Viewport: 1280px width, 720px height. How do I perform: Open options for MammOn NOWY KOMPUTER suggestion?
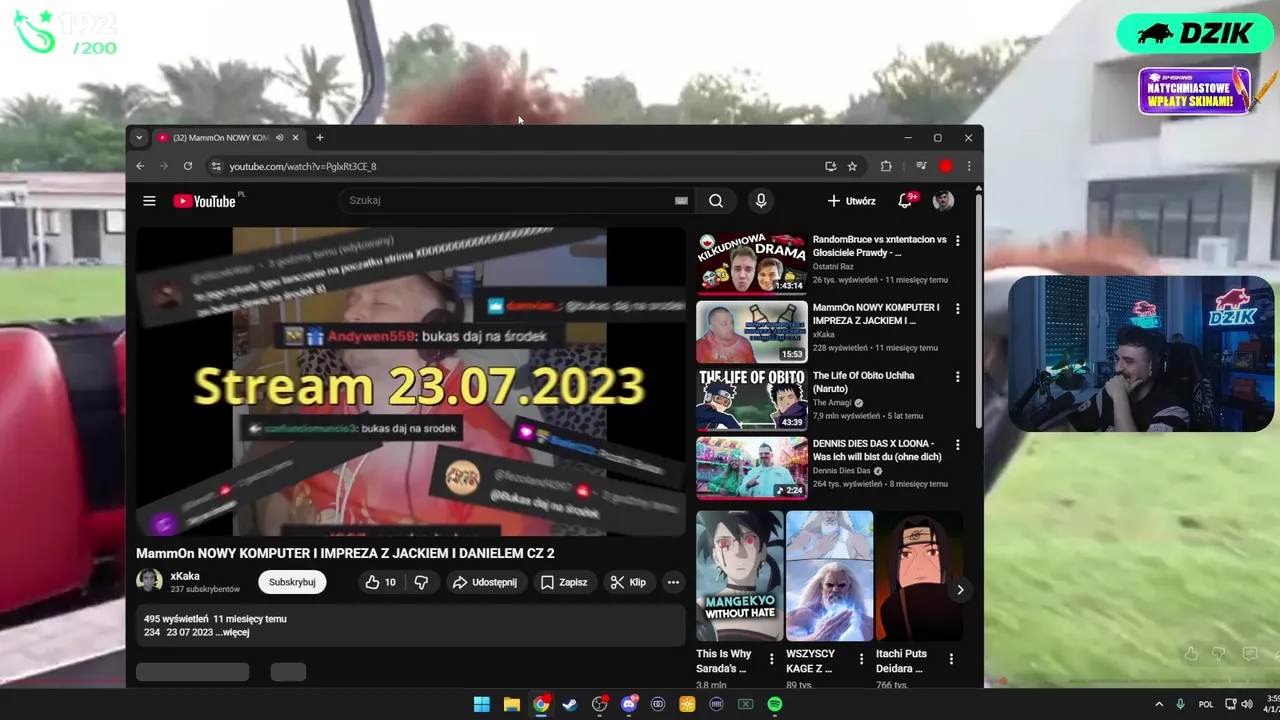point(957,309)
